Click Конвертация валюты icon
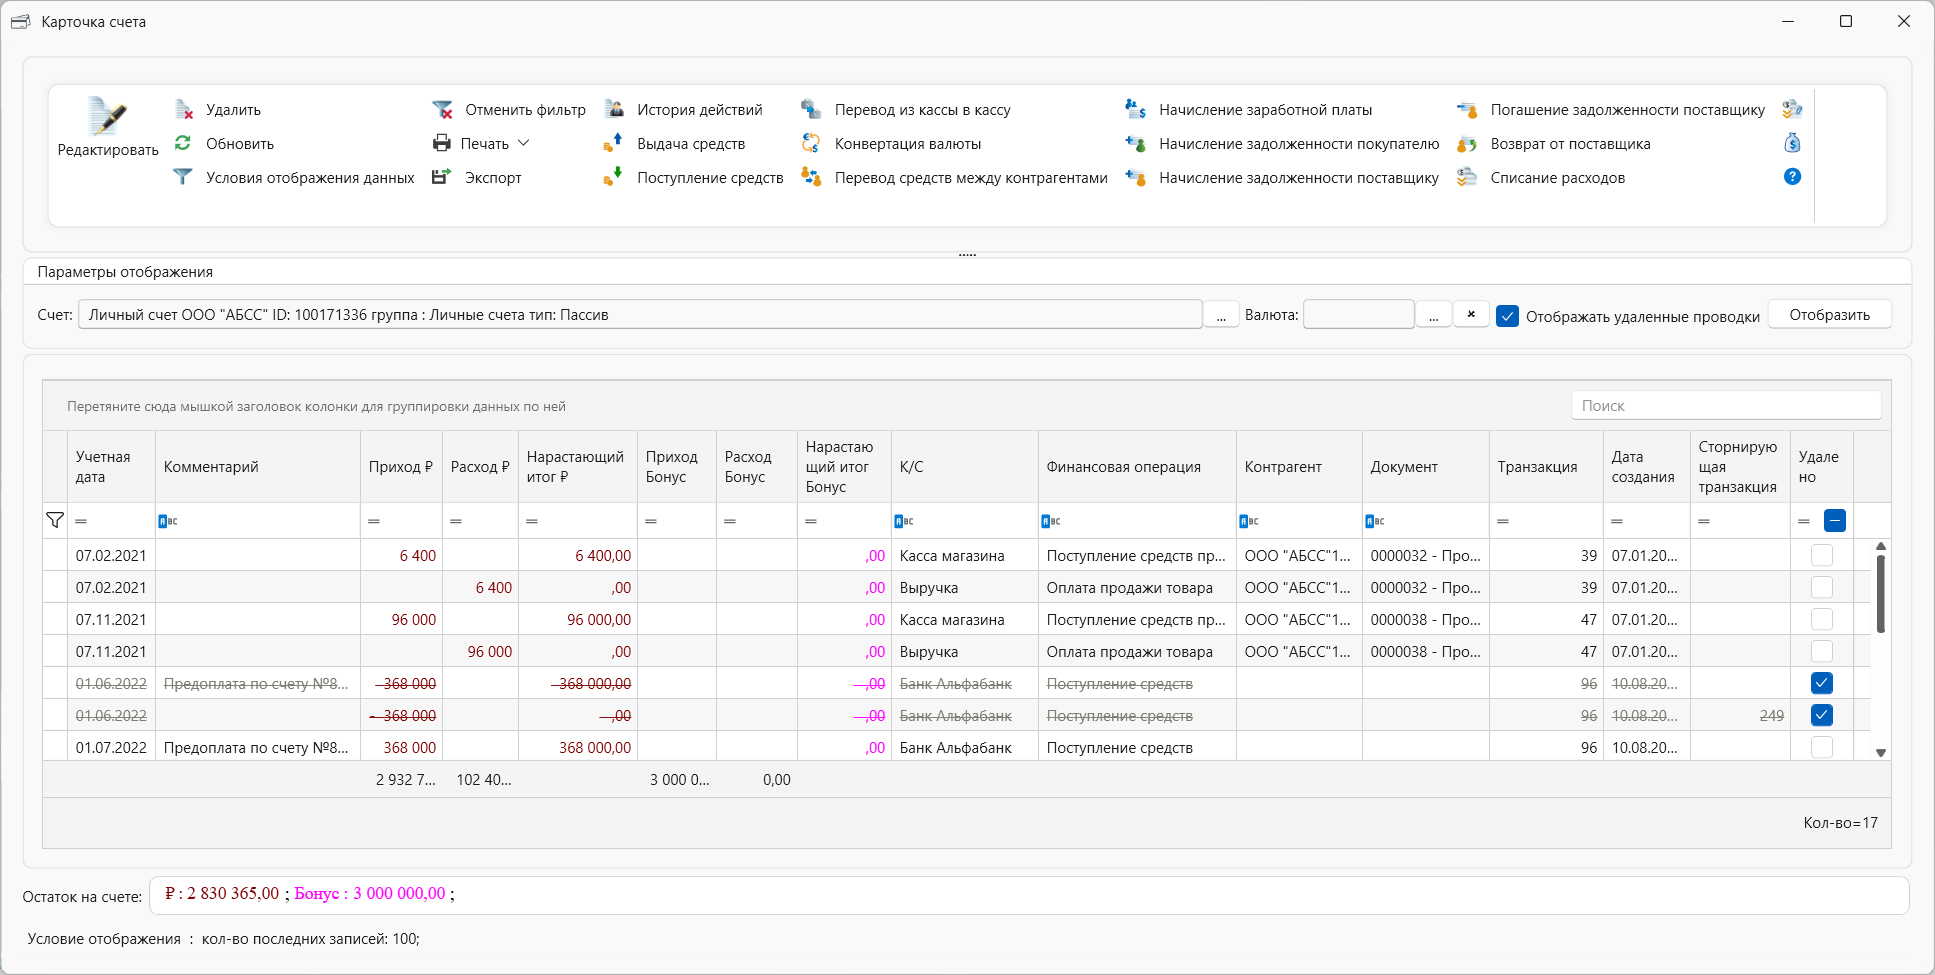 (811, 143)
